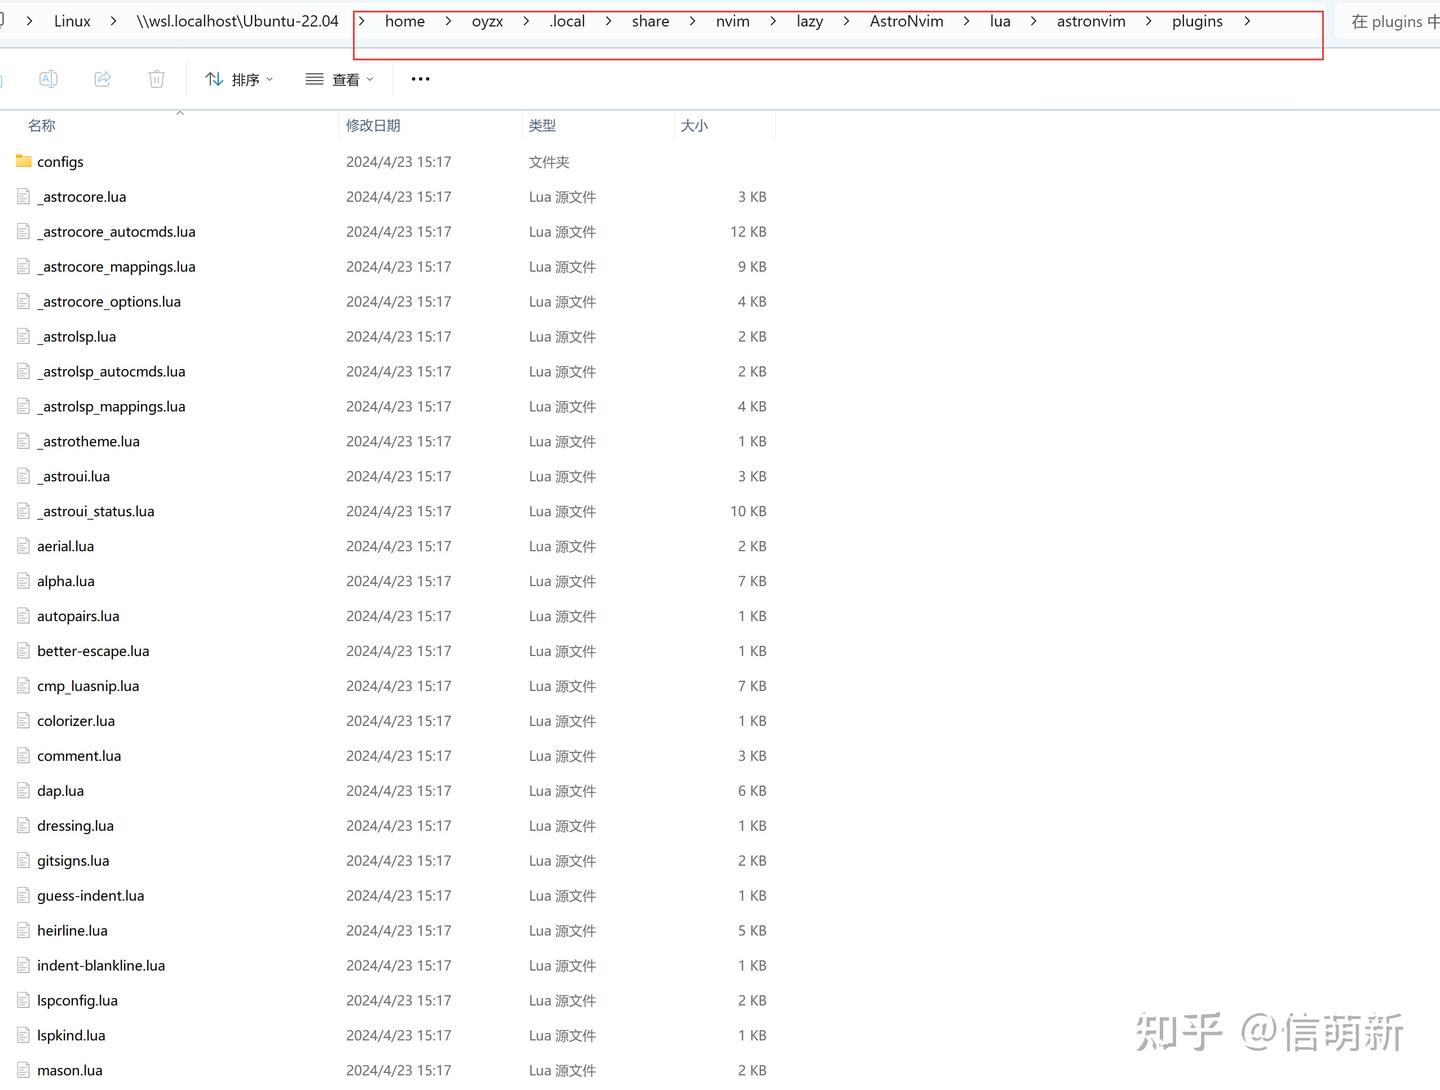Expand the breadcrumb chevron after plugins
Screen dimensions: 1440x1090
pyautogui.click(x=1247, y=21)
